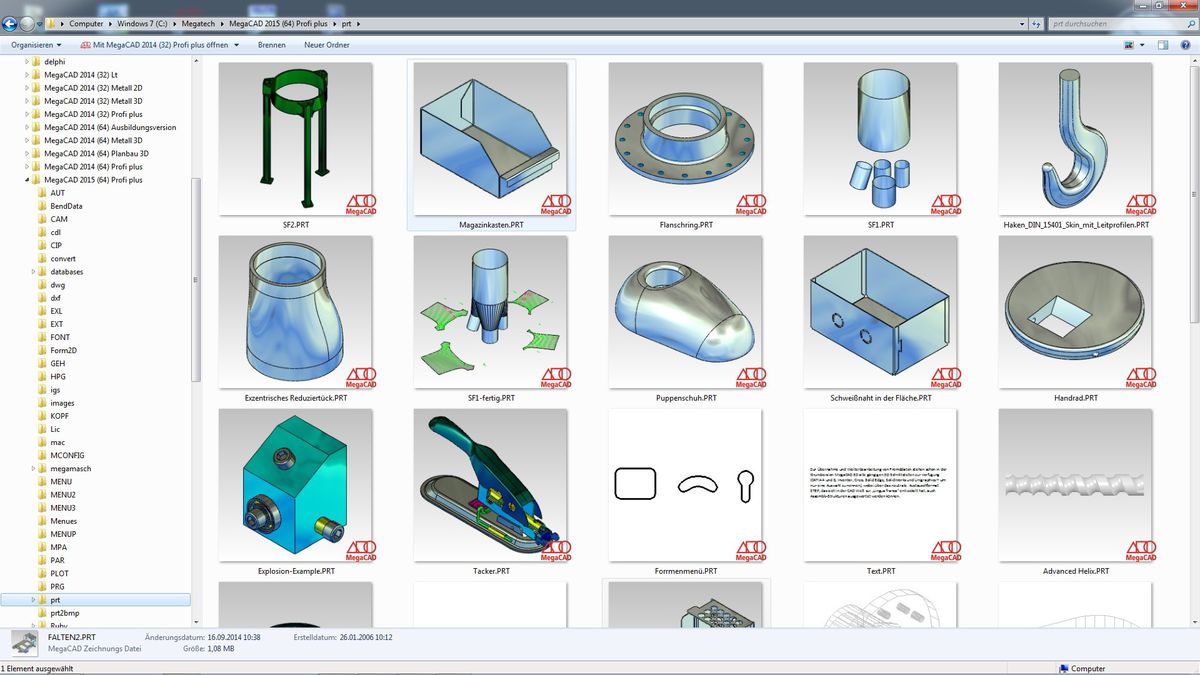Select the FONT folder in sidebar

[x=60, y=338]
